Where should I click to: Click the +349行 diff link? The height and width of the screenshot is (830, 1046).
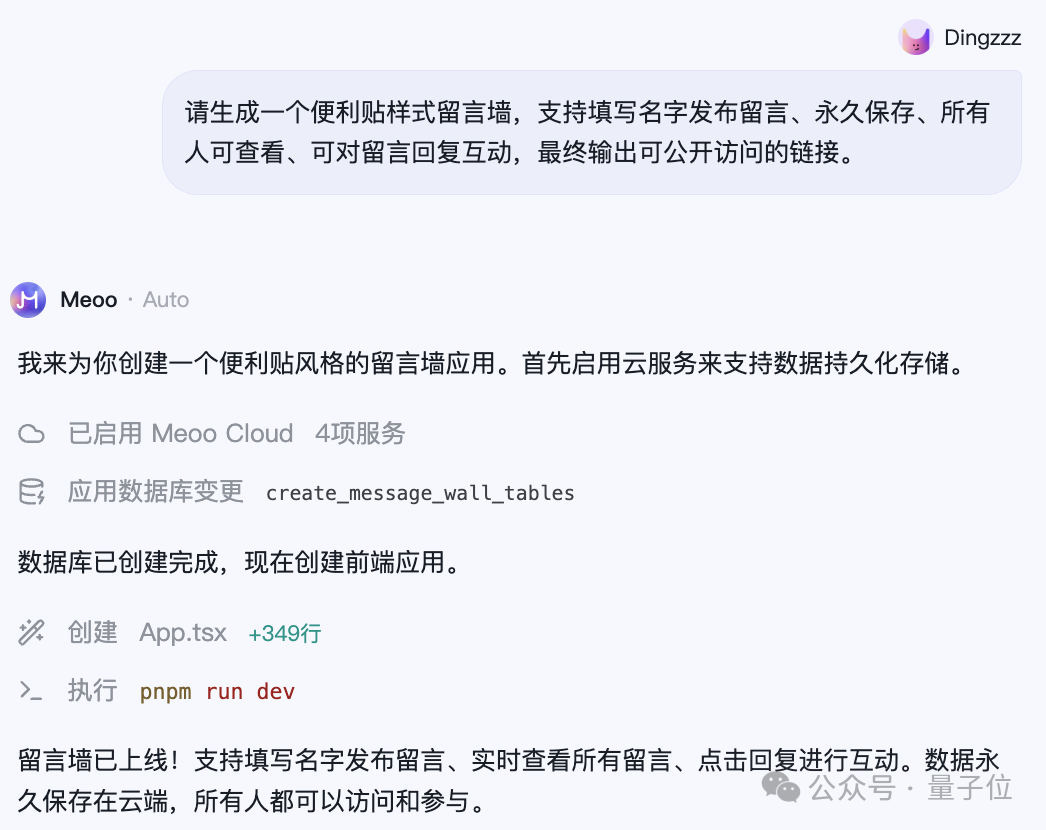click(x=284, y=632)
